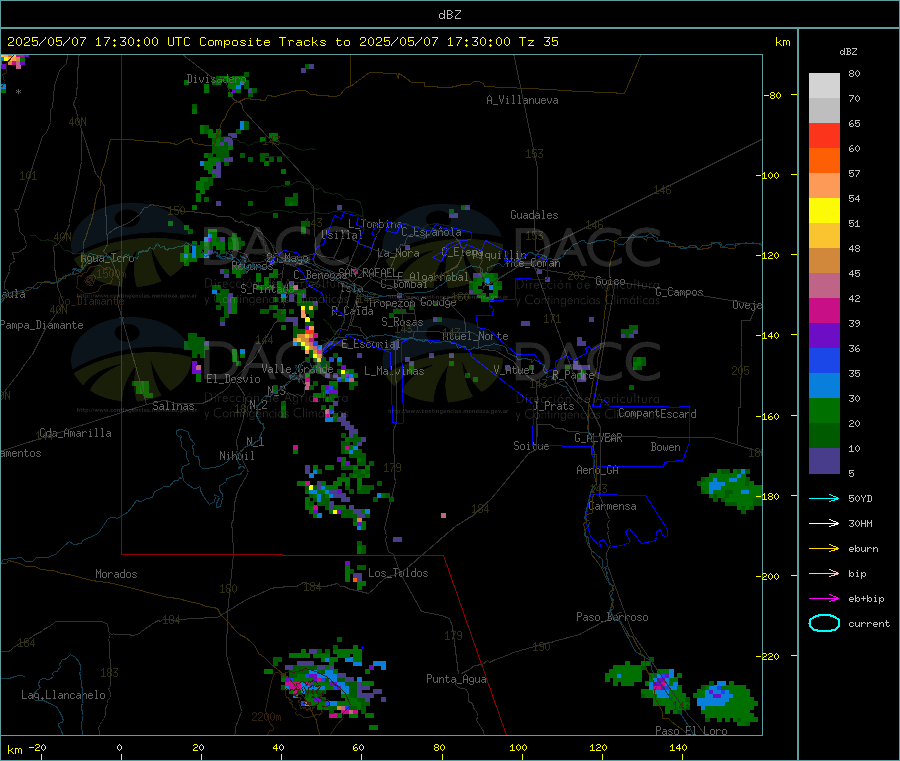Click the Soitue map label
900x761 pixels.
click(x=531, y=446)
